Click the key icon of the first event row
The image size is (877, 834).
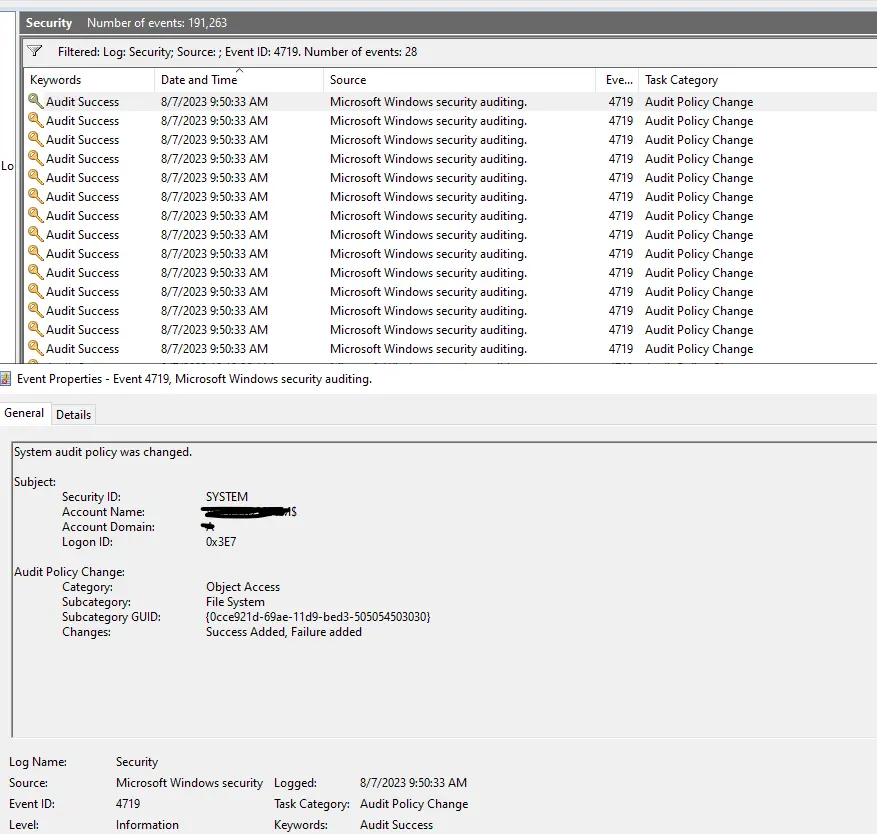coord(36,101)
